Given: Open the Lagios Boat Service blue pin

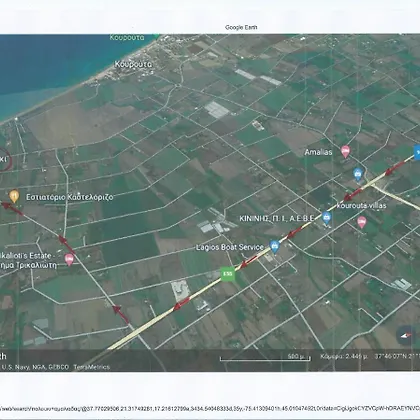Looking at the screenshot, I should click(x=274, y=247).
